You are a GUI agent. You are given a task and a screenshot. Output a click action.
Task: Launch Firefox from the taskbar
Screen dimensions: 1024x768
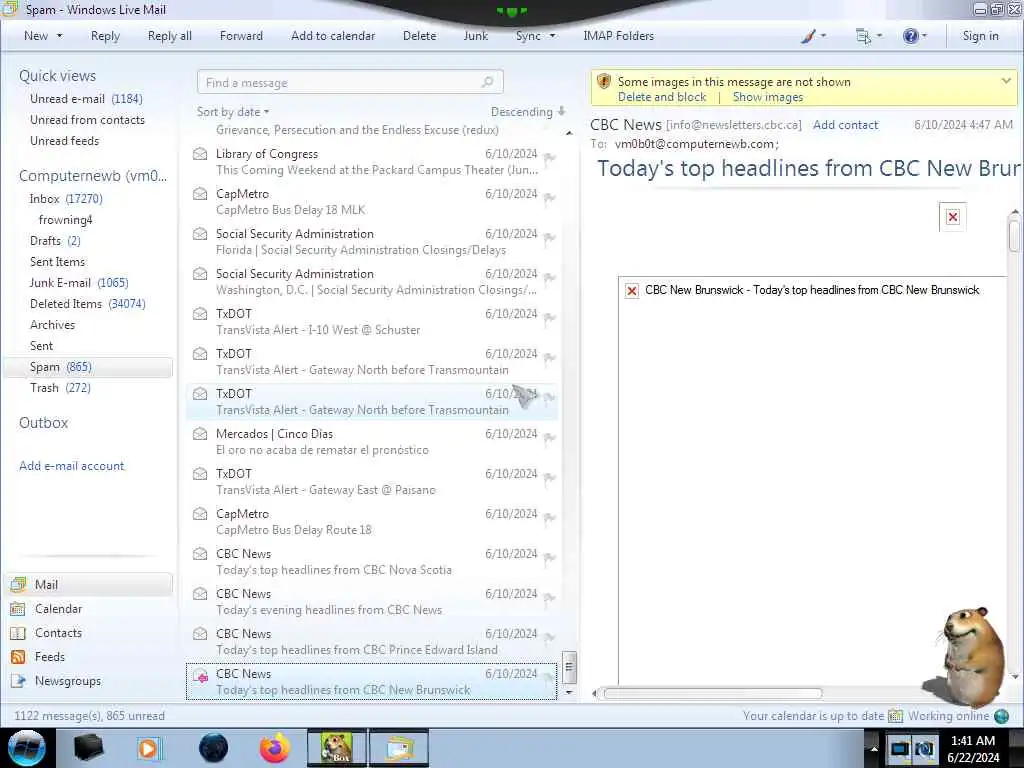274,748
